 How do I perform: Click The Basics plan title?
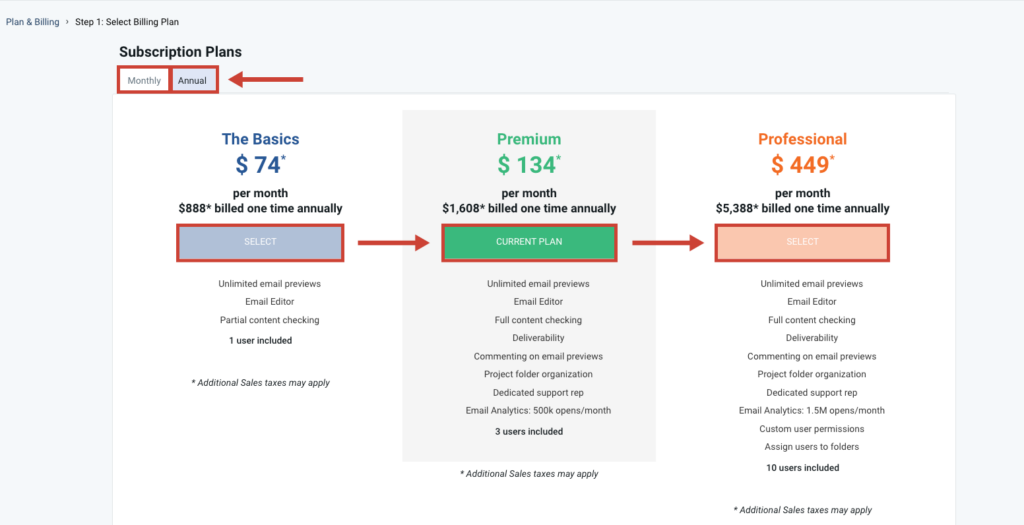[x=261, y=139]
